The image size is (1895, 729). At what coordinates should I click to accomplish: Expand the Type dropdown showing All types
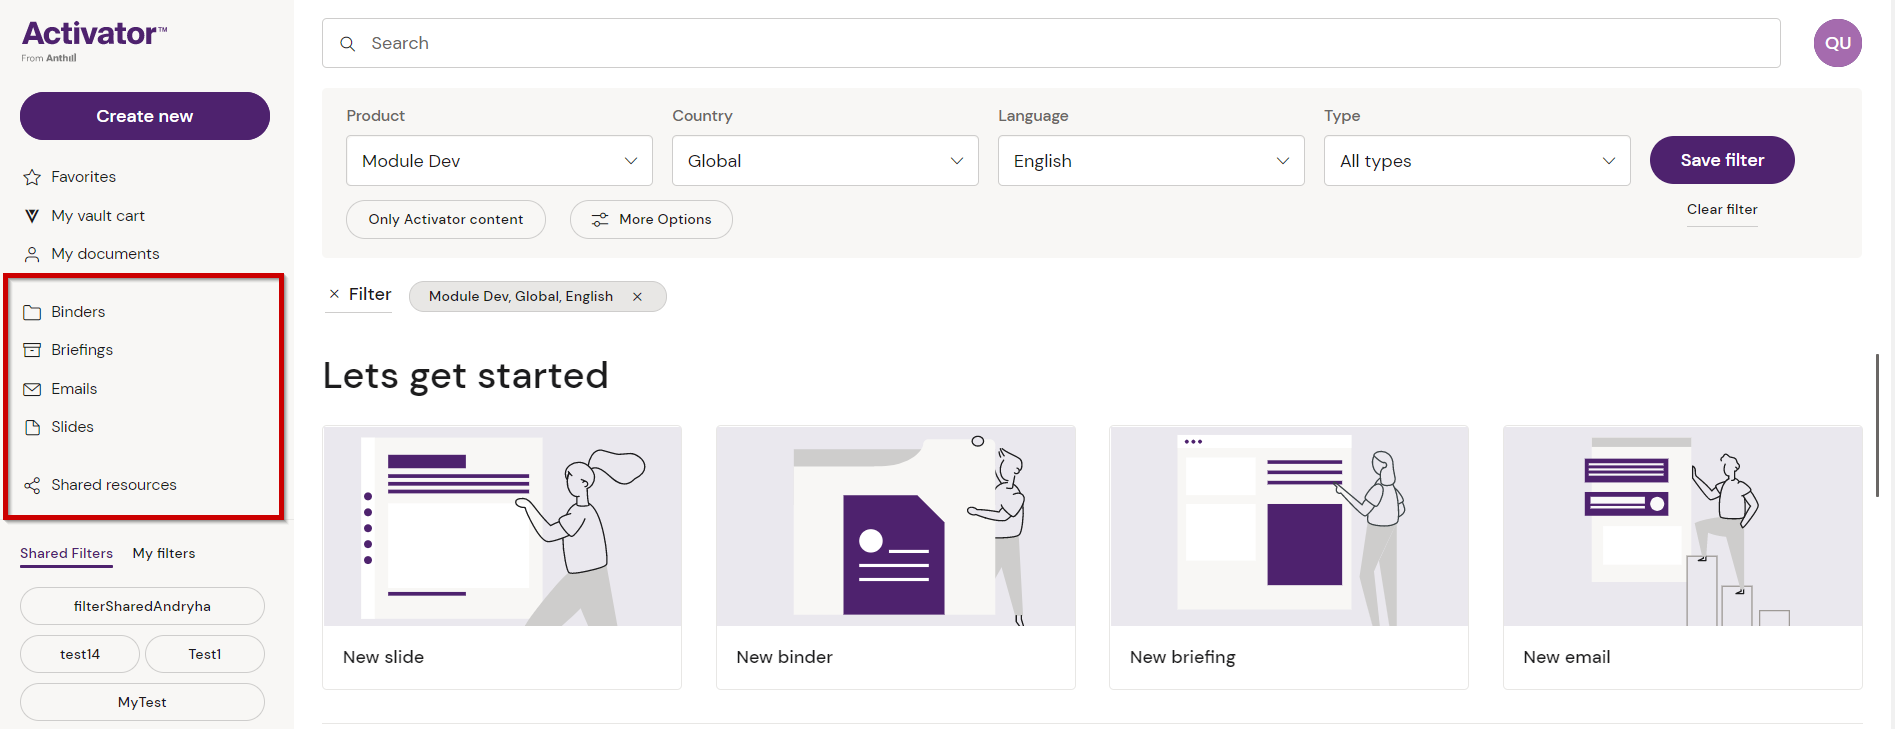pyautogui.click(x=1476, y=161)
